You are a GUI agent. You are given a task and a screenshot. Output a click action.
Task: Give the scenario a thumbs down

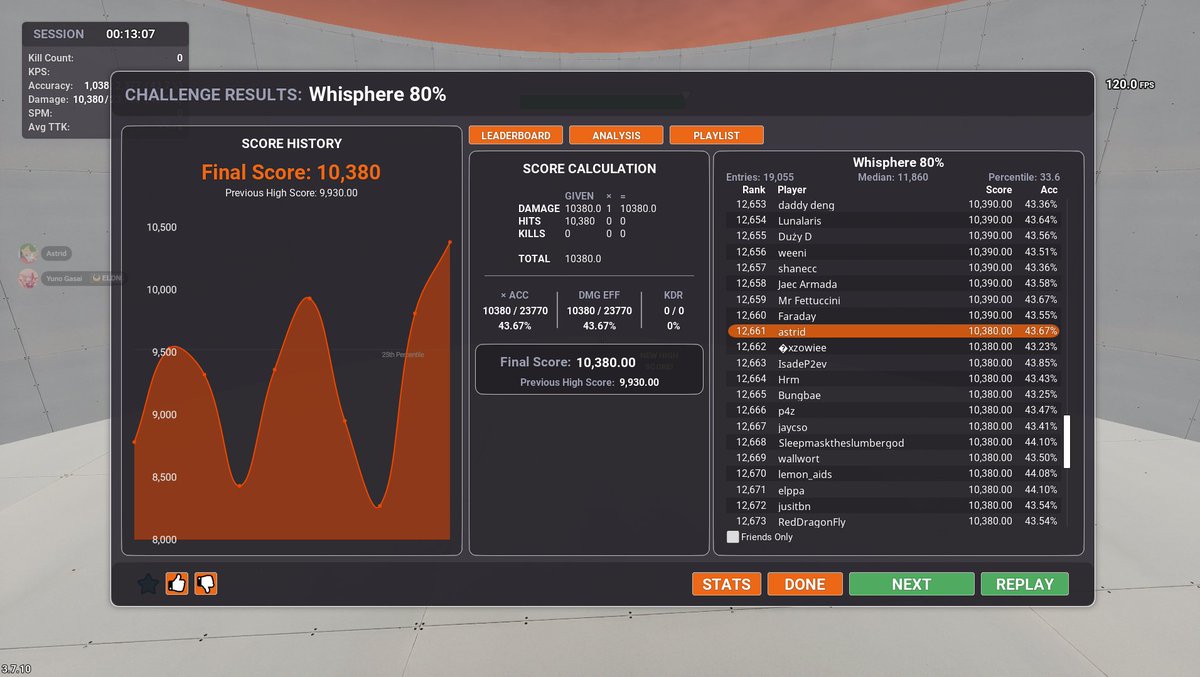pyautogui.click(x=206, y=584)
